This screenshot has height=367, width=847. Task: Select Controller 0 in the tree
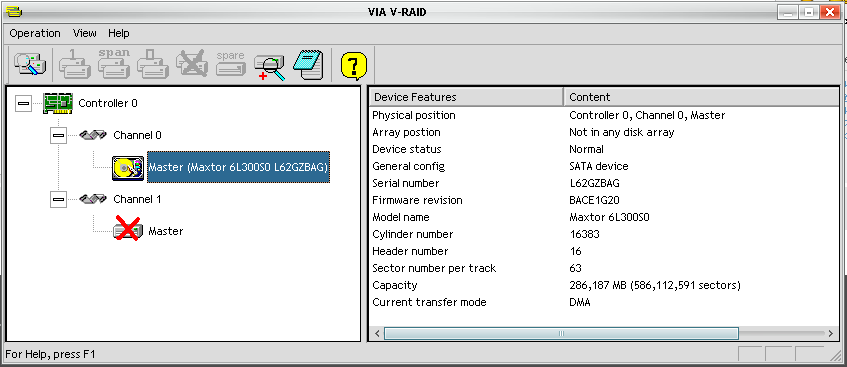click(x=108, y=103)
